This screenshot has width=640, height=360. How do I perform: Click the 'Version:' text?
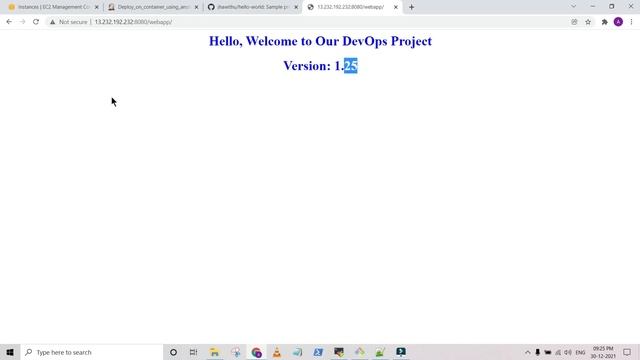point(307,66)
